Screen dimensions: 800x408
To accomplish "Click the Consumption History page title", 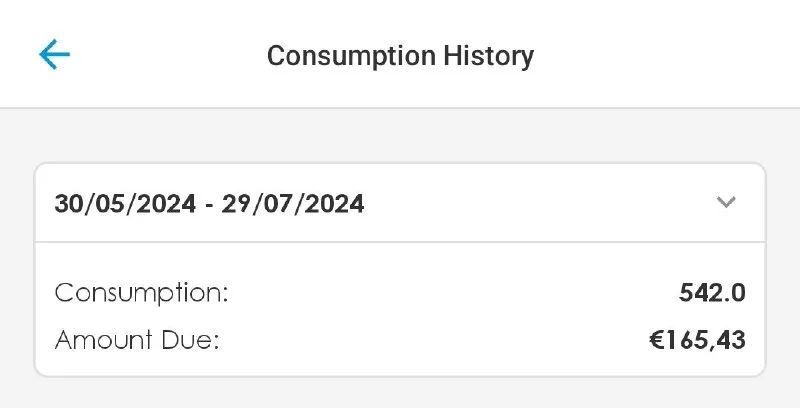I will (x=400, y=55).
